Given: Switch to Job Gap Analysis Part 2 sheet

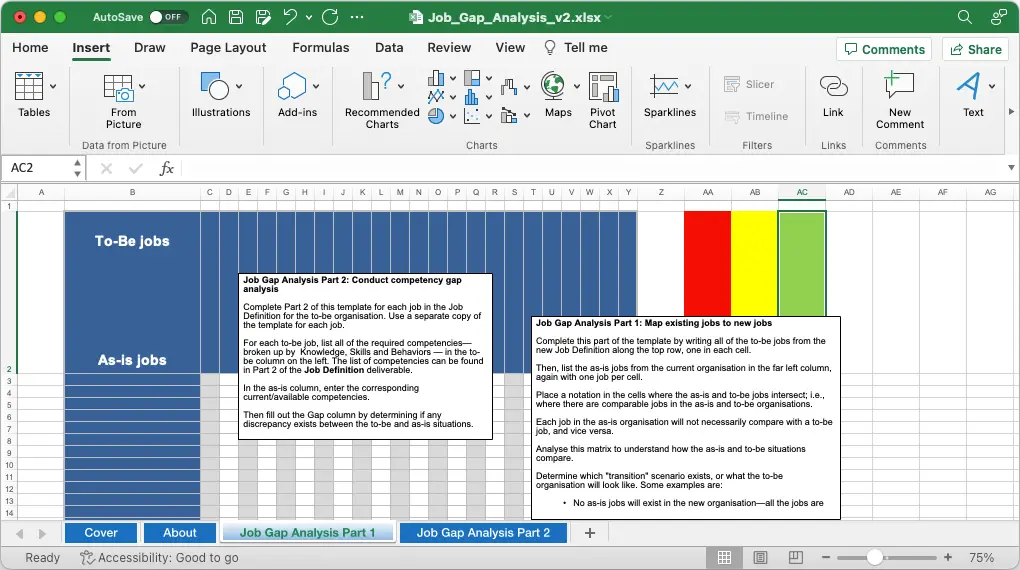Looking at the screenshot, I should pos(483,532).
